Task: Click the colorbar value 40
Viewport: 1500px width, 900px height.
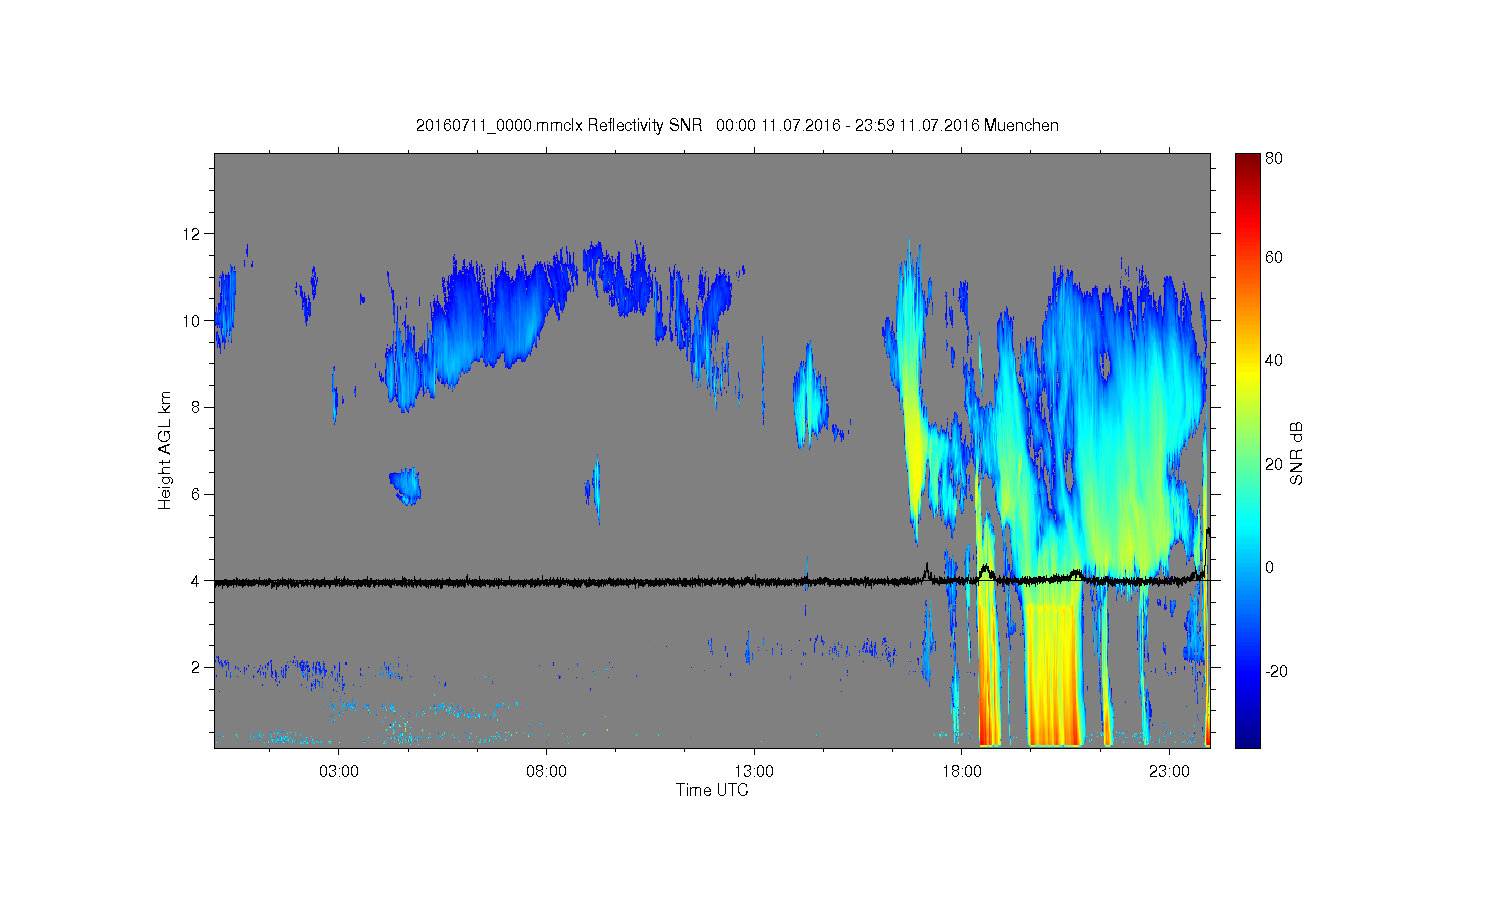Action: point(1274,360)
